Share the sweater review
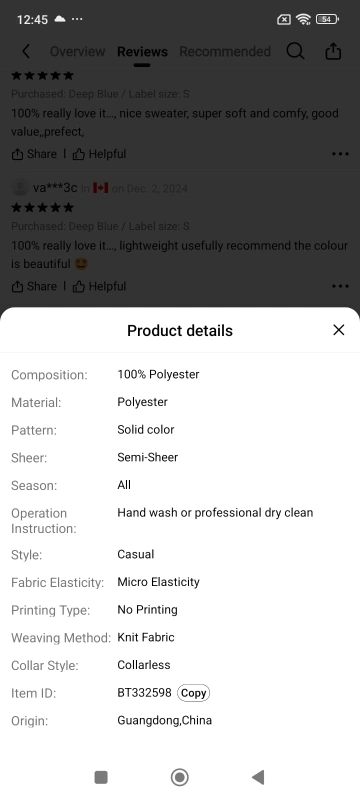This screenshot has height=800, width=360. (34, 154)
